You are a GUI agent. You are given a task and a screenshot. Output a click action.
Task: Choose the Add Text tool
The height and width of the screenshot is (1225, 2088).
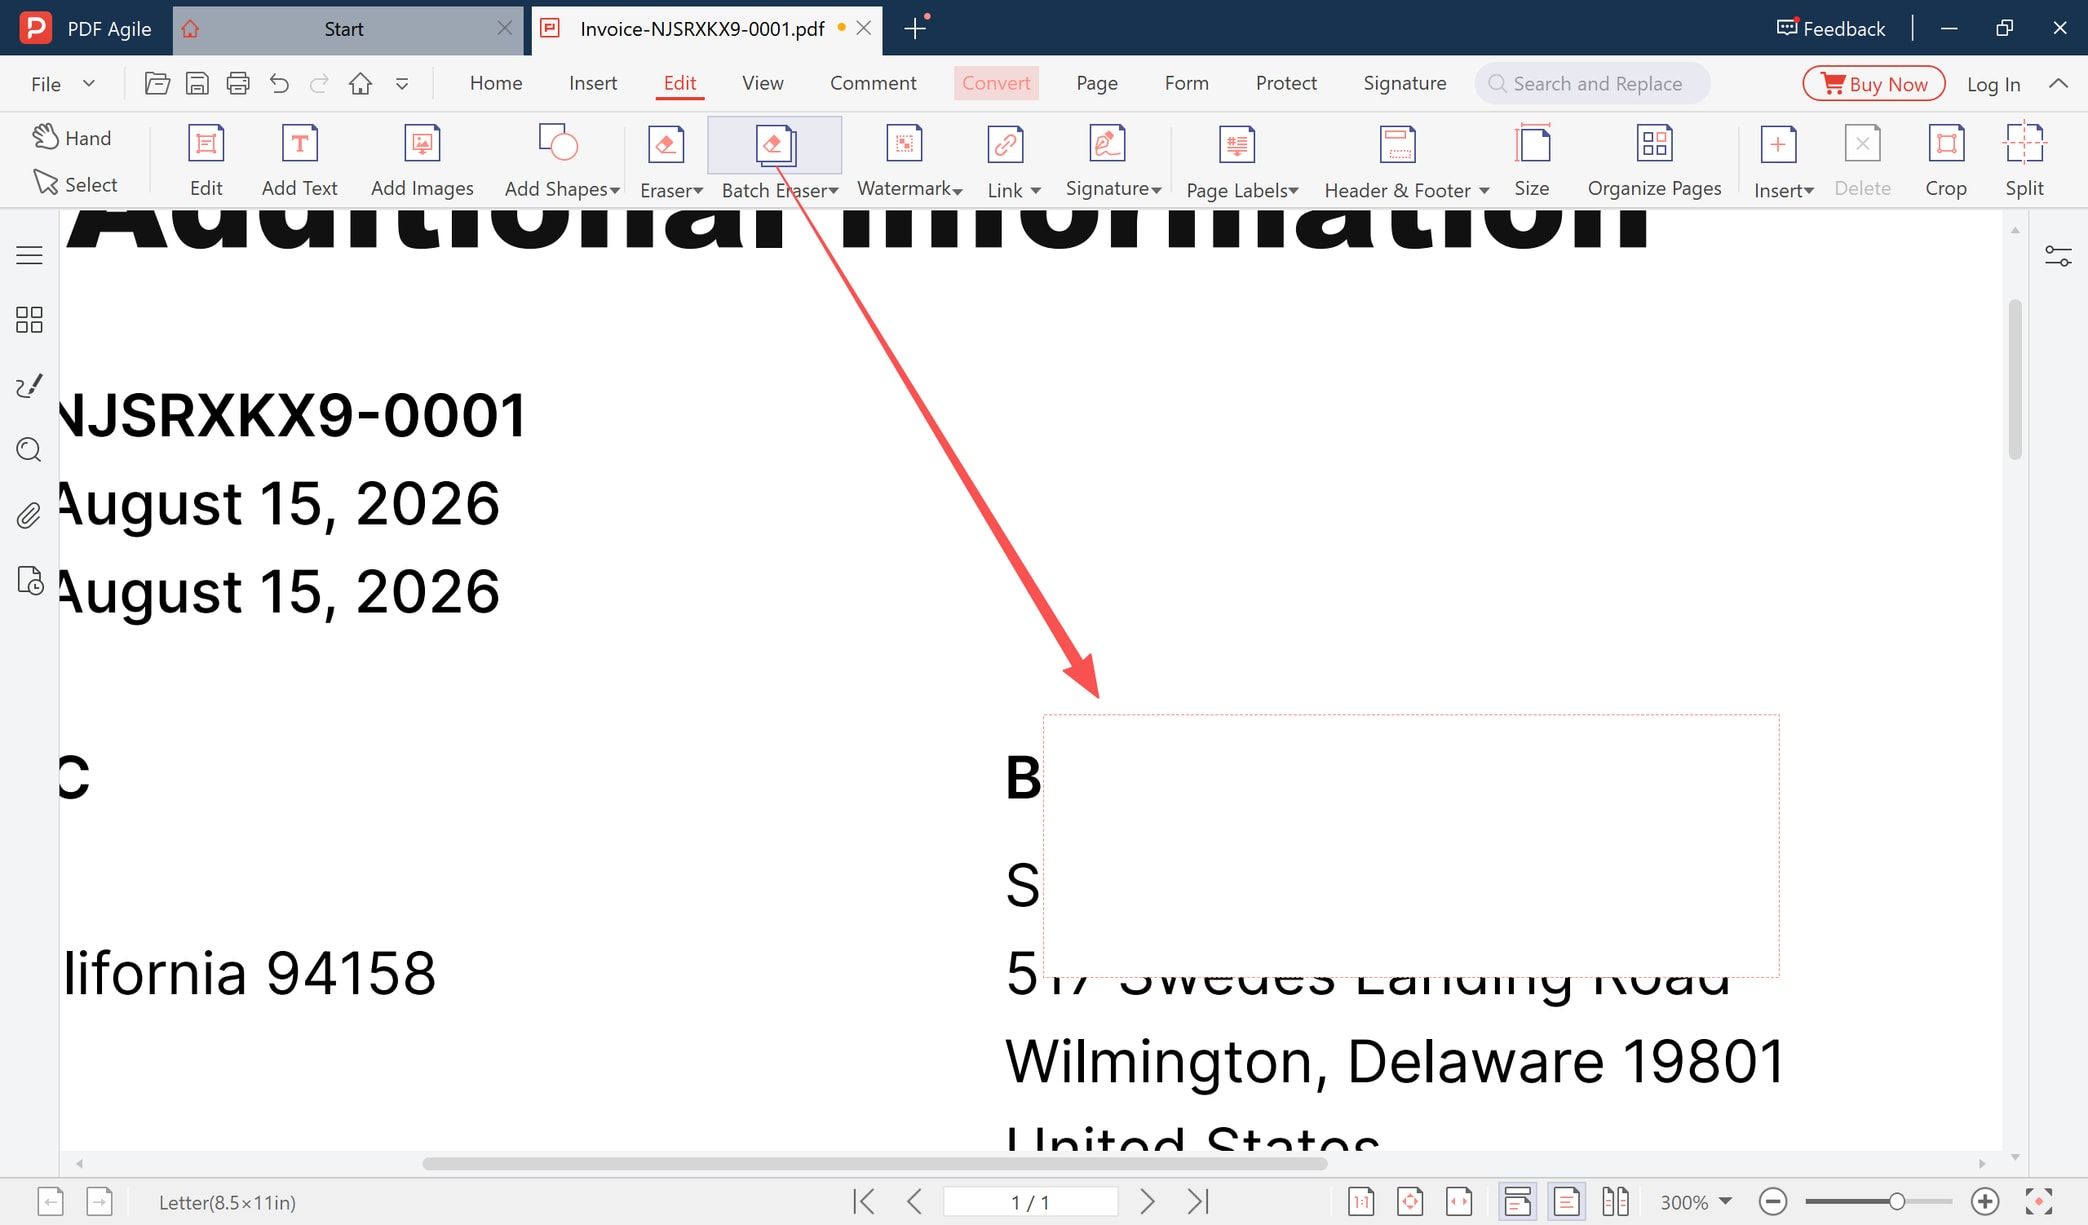pos(299,161)
